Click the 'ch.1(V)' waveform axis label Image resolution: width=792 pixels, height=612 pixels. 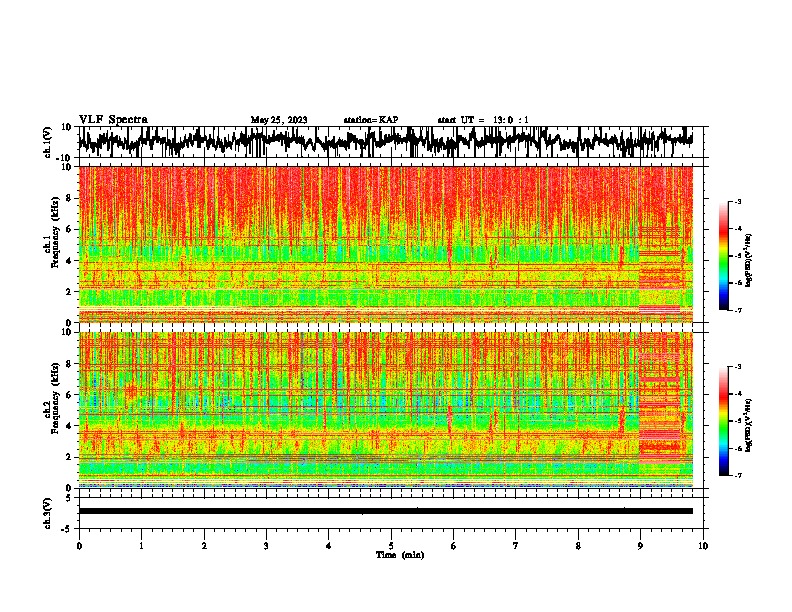tap(46, 142)
